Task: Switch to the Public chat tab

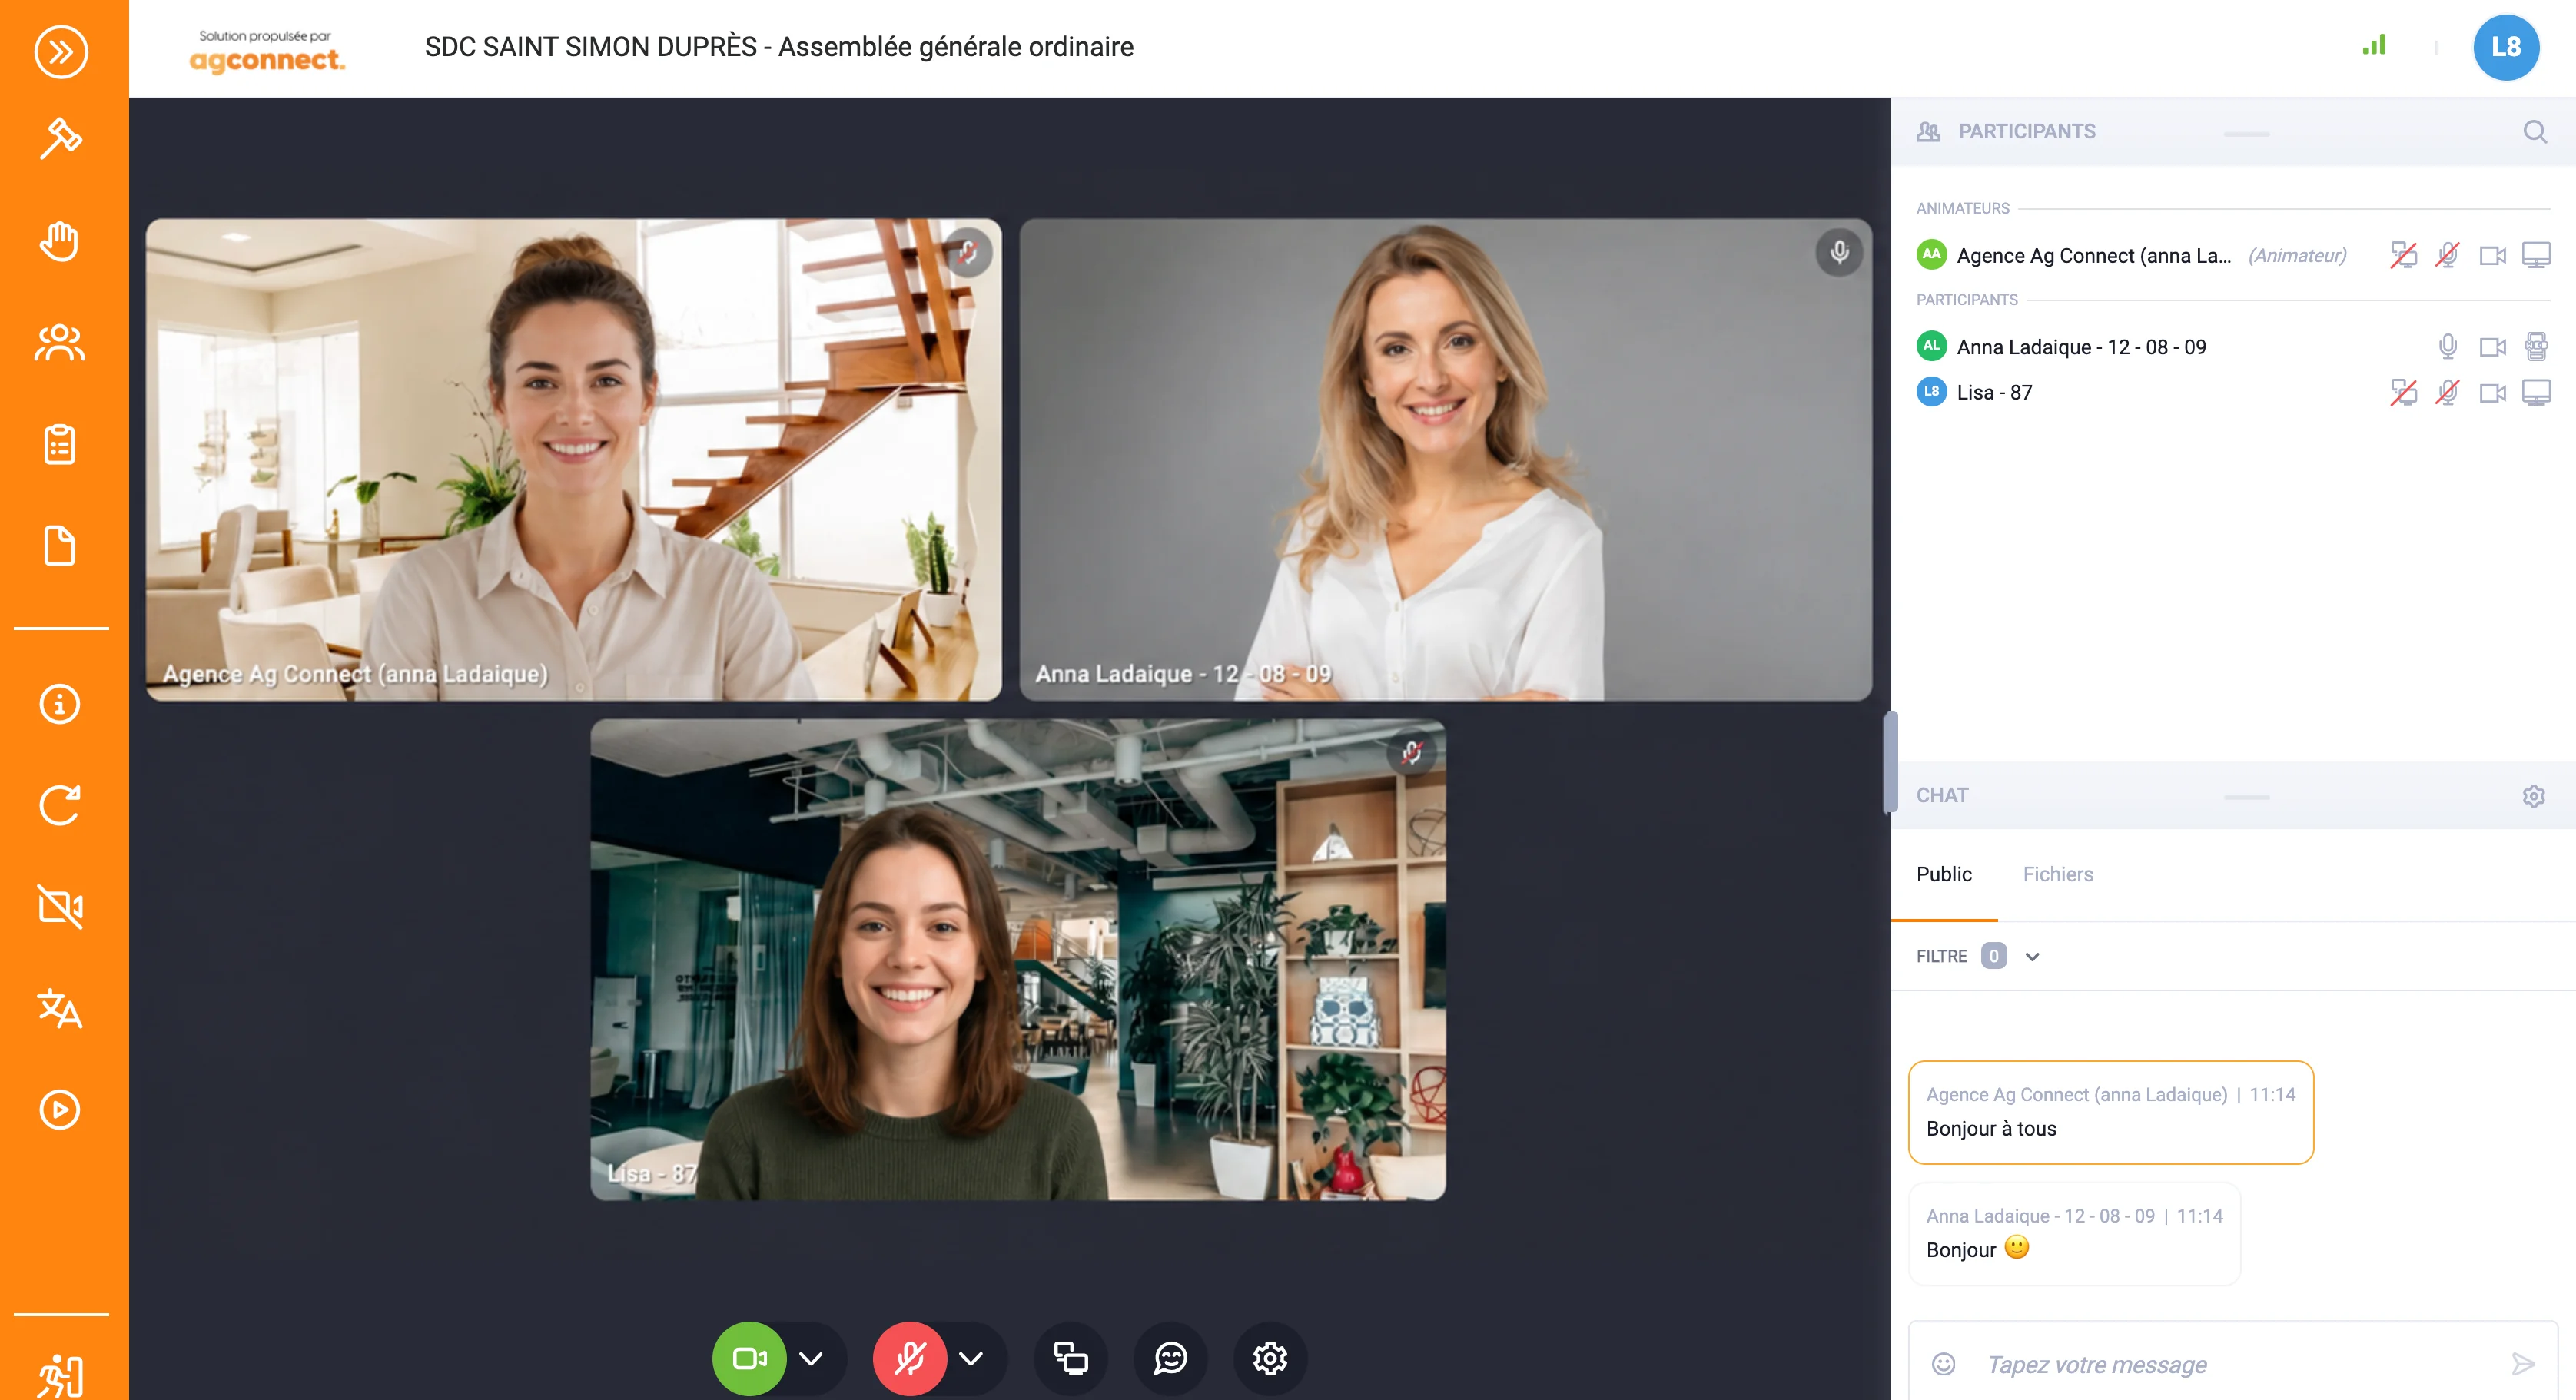Action: tap(1943, 874)
